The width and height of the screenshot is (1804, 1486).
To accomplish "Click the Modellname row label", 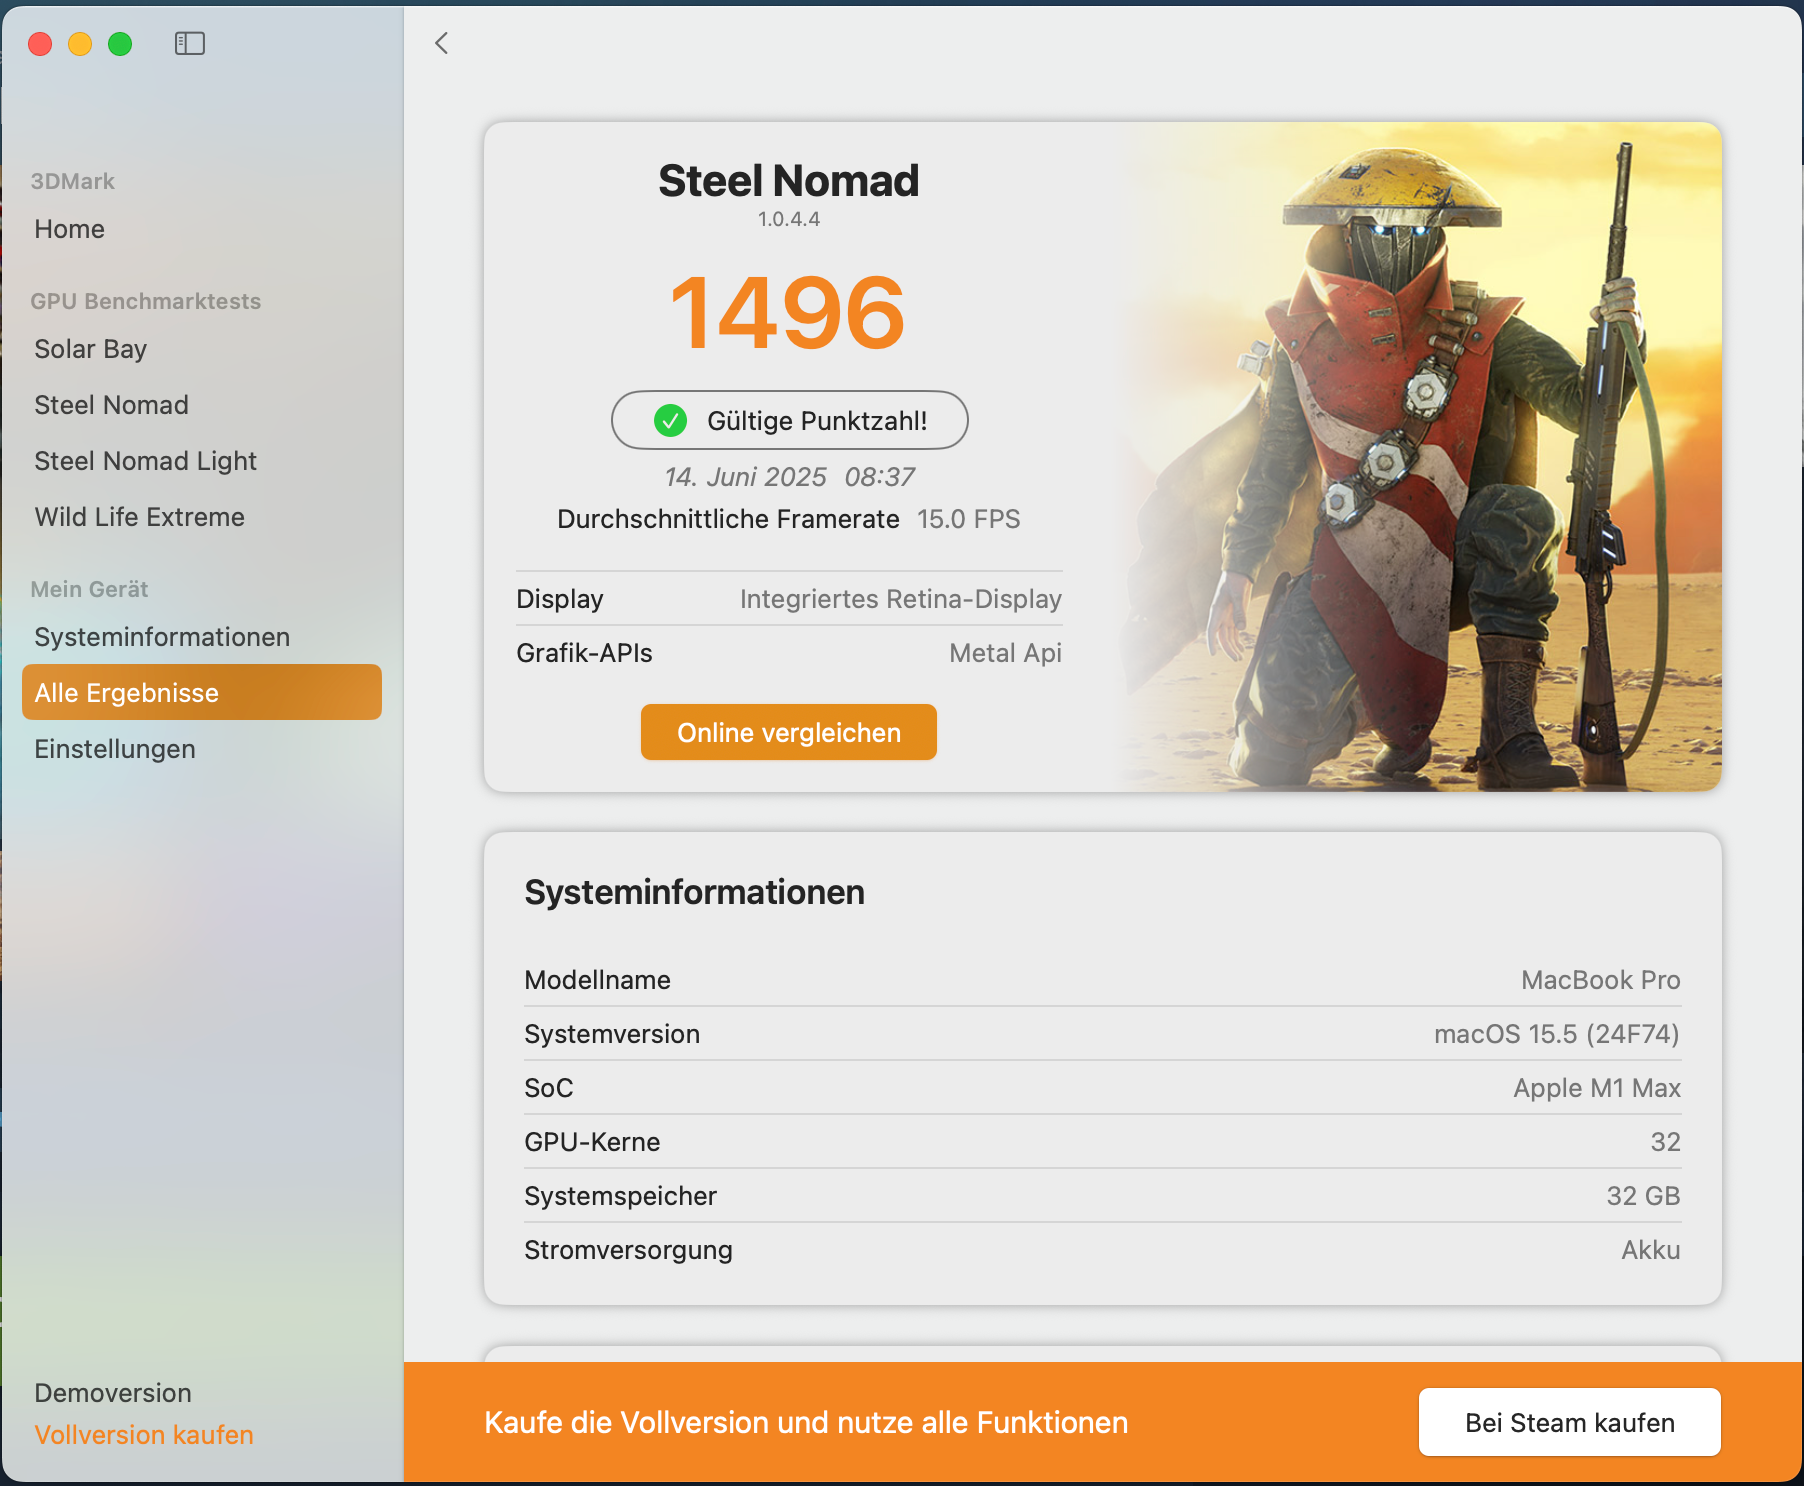I will pyautogui.click(x=597, y=980).
